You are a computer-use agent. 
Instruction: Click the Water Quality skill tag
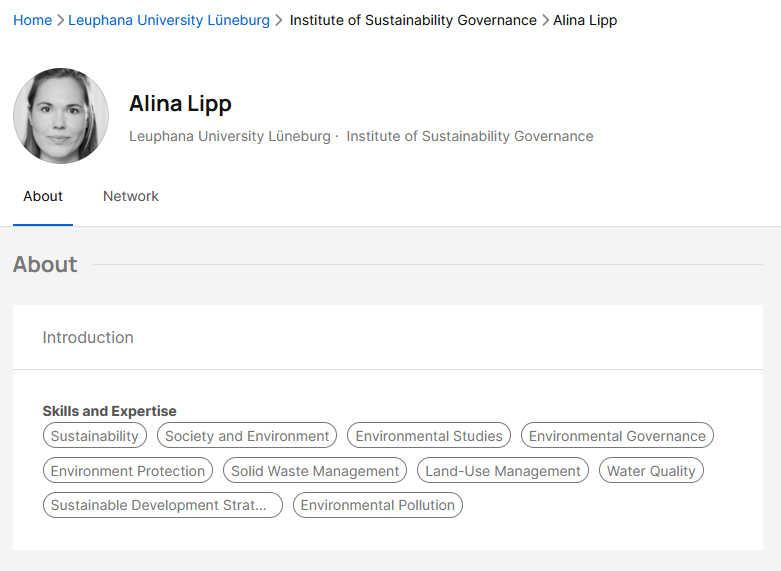[x=651, y=470]
